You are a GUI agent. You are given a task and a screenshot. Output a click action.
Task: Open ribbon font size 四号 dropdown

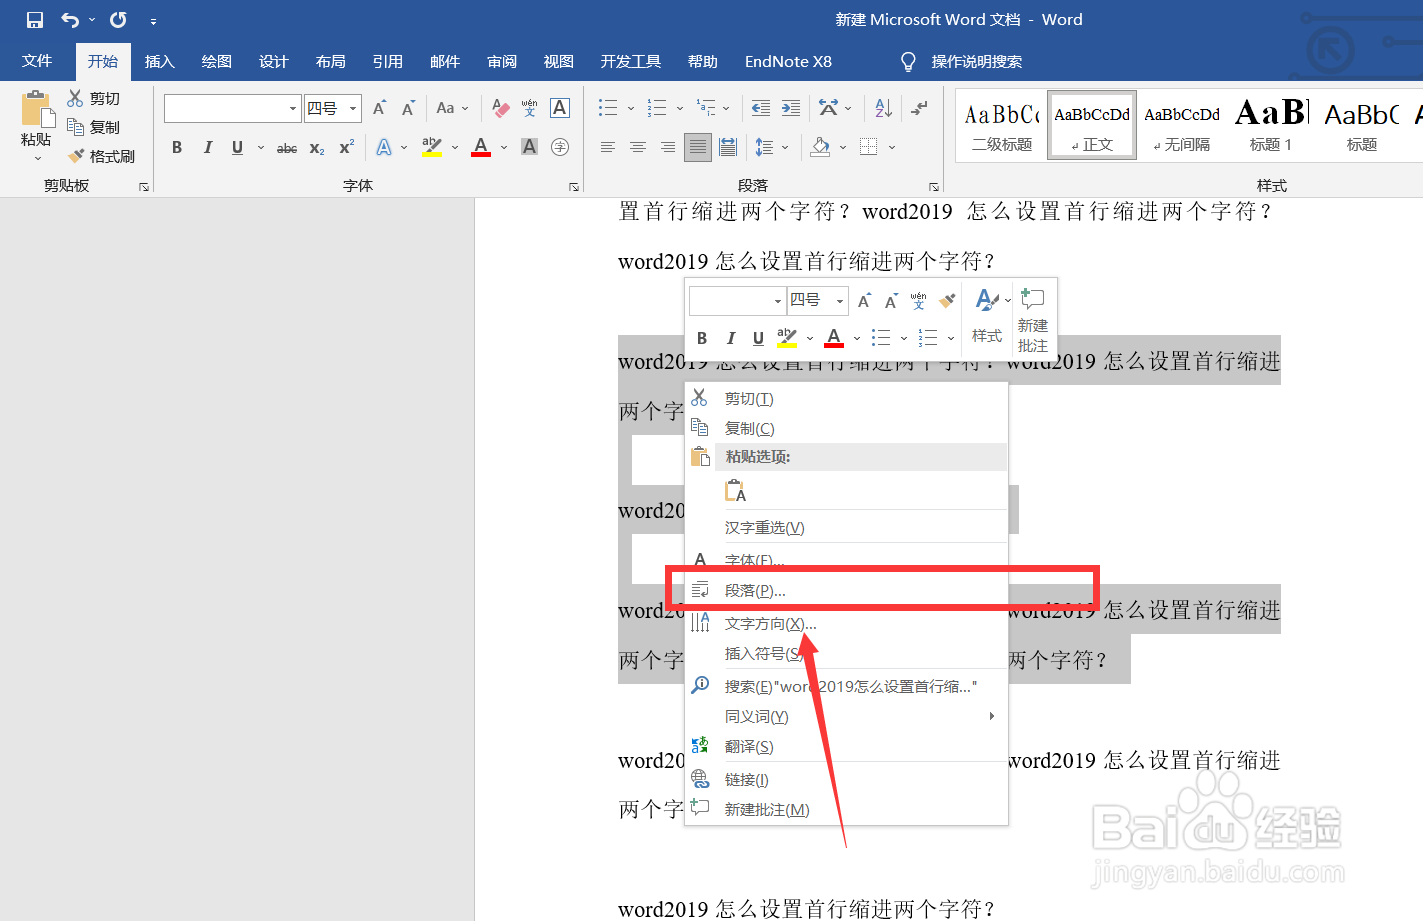(x=353, y=108)
